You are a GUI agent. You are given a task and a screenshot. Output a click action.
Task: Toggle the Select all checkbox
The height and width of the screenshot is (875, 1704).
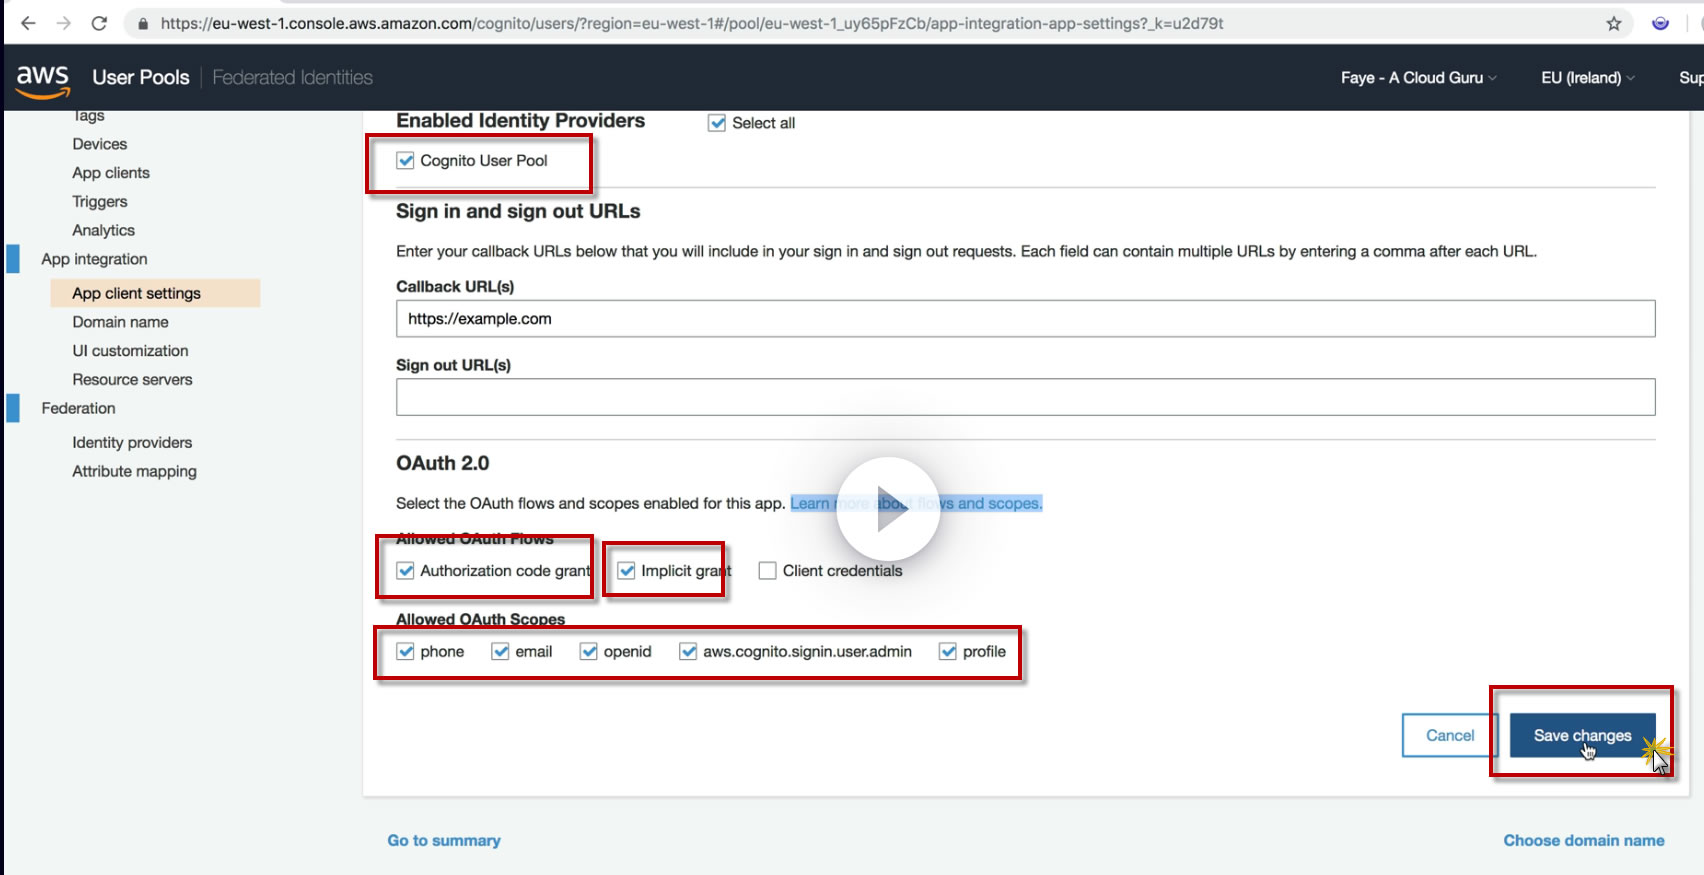click(717, 123)
